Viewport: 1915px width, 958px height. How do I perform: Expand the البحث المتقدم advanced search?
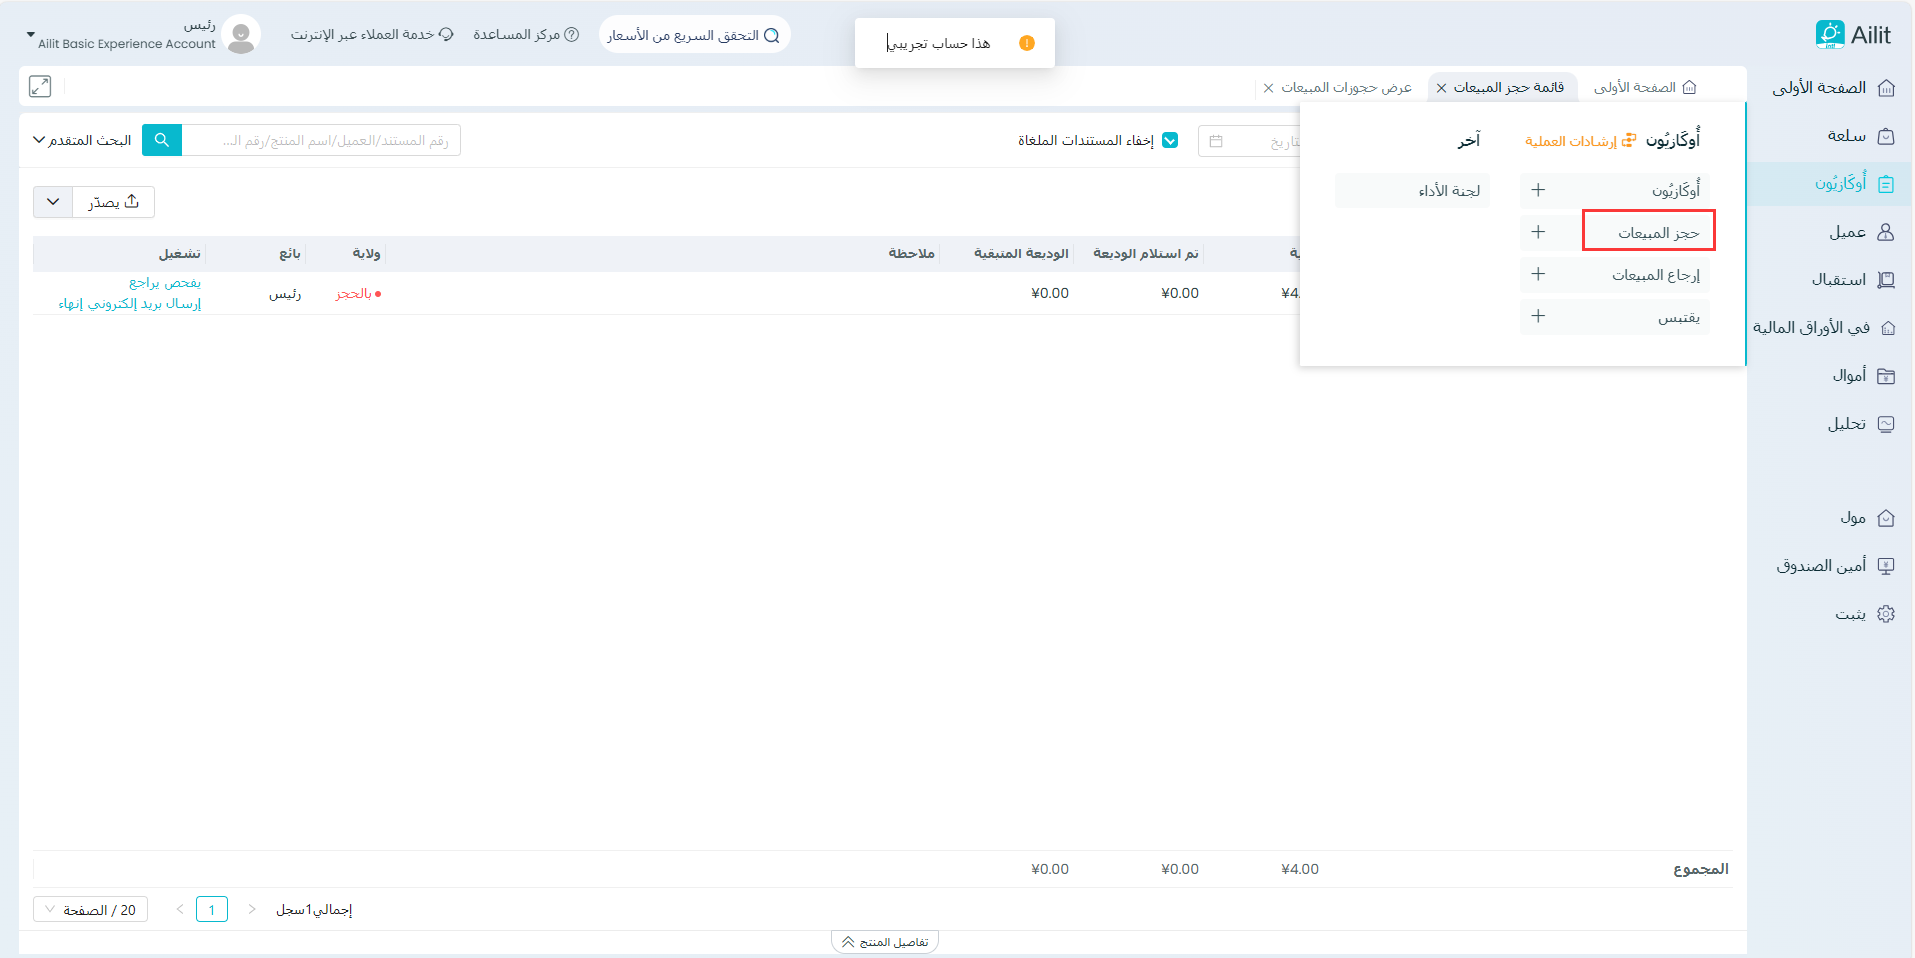(82, 141)
